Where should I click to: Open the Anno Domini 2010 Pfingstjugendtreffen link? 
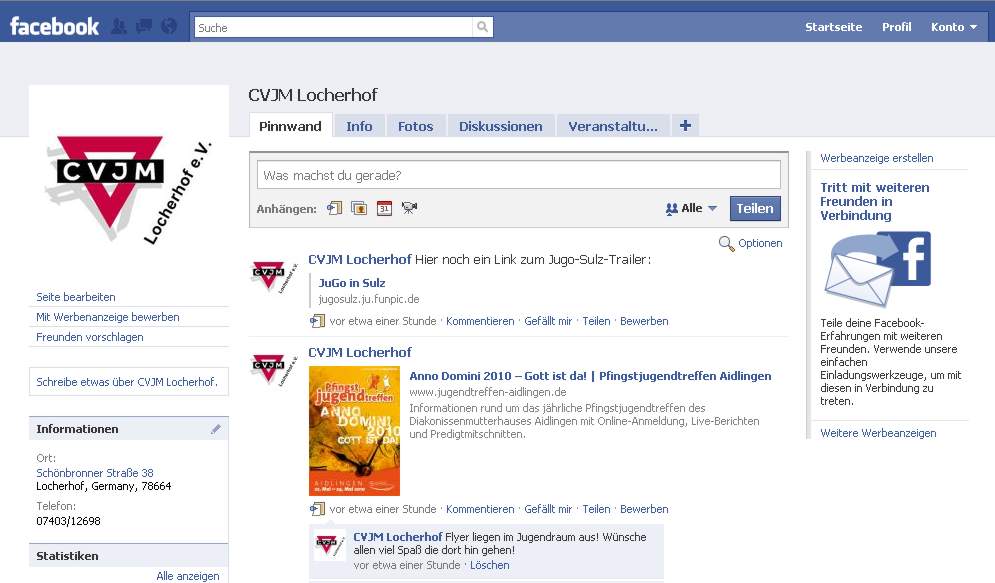(590, 376)
